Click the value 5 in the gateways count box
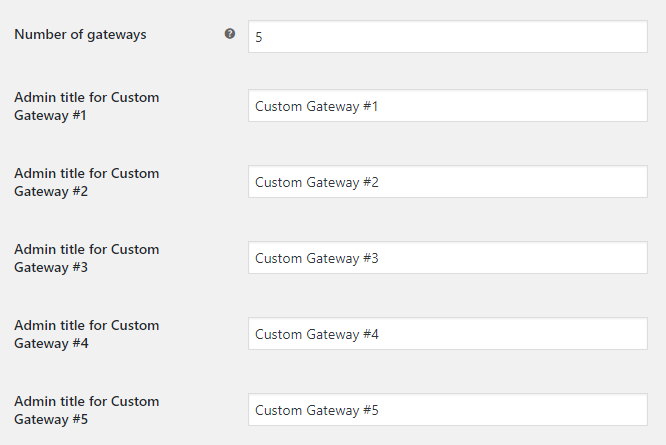The width and height of the screenshot is (666, 445). click(259, 37)
